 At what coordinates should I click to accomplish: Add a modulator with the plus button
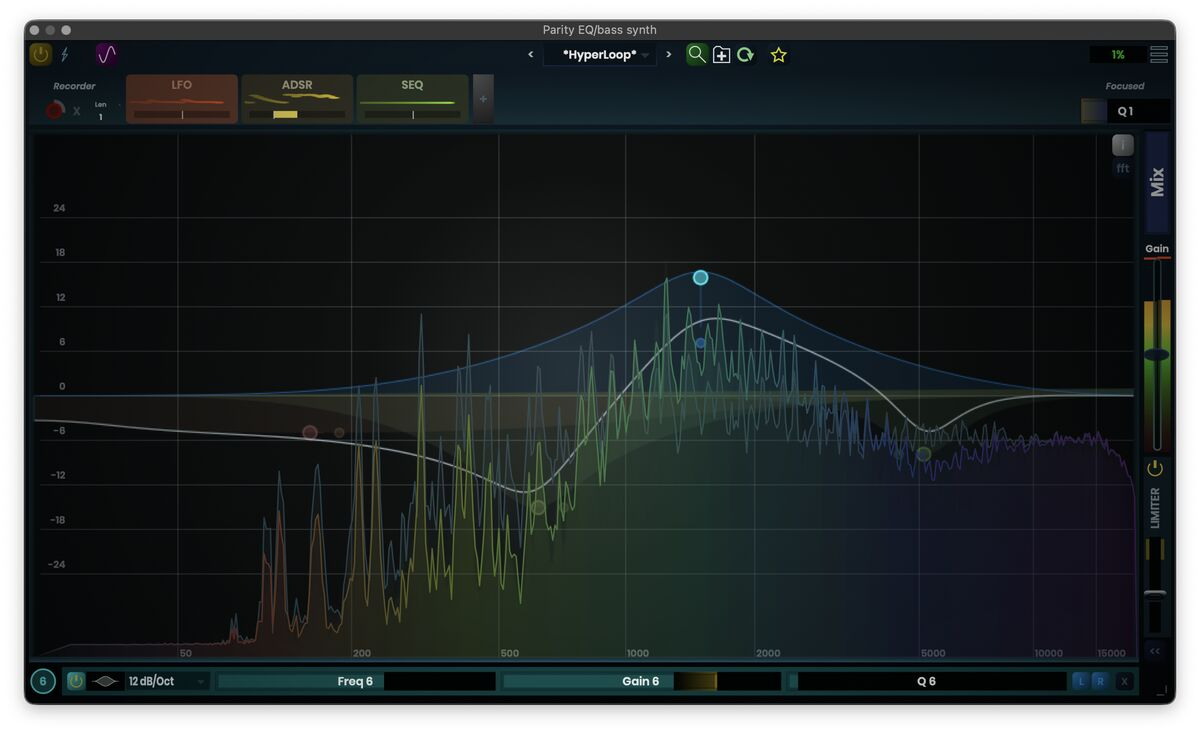coord(483,99)
